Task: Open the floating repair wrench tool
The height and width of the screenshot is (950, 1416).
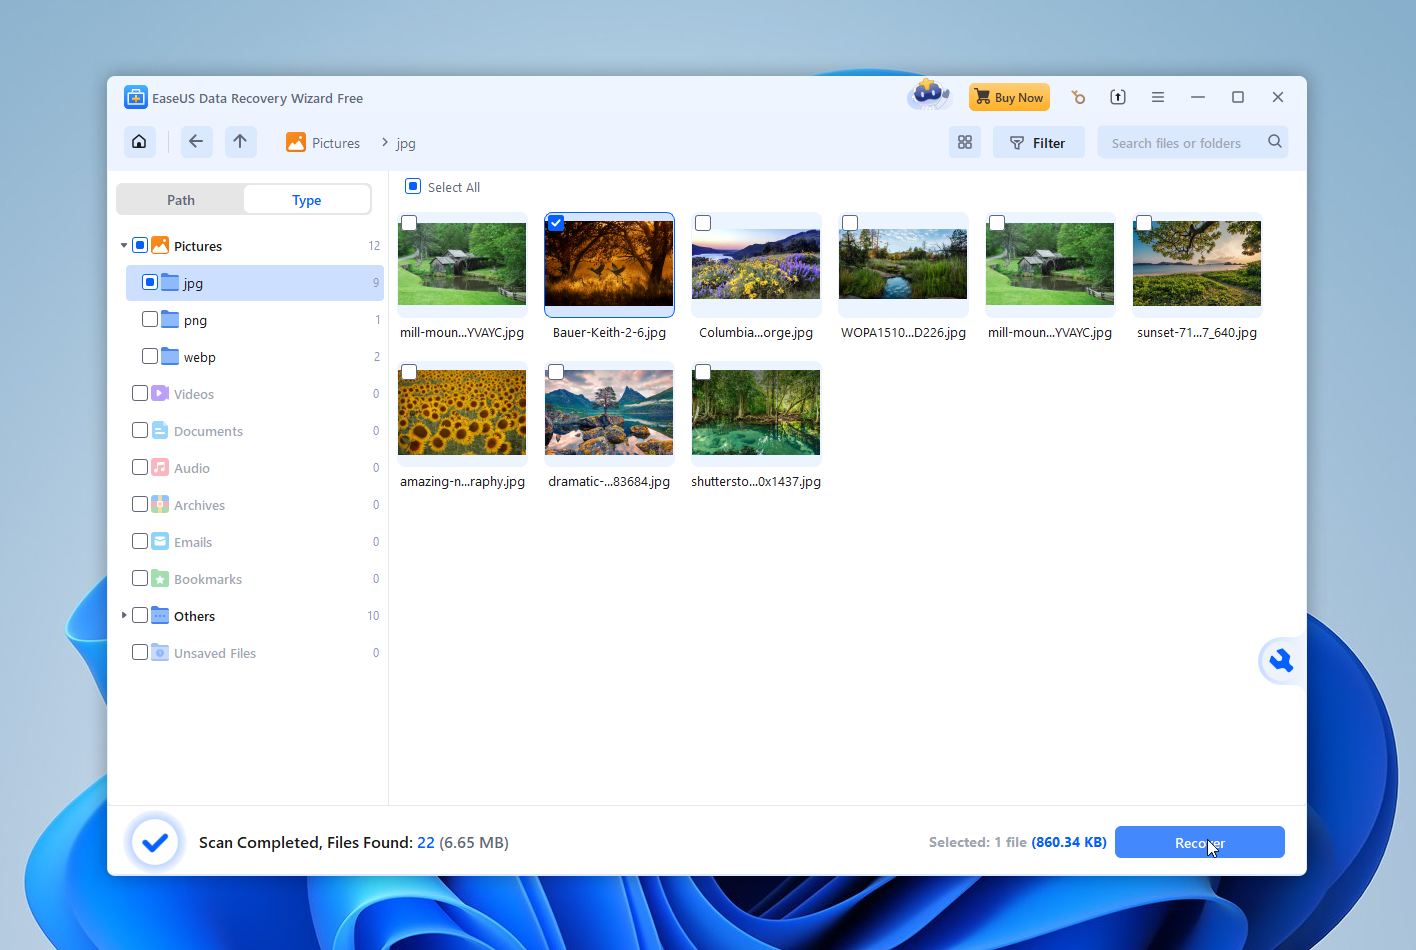Action: [1280, 661]
